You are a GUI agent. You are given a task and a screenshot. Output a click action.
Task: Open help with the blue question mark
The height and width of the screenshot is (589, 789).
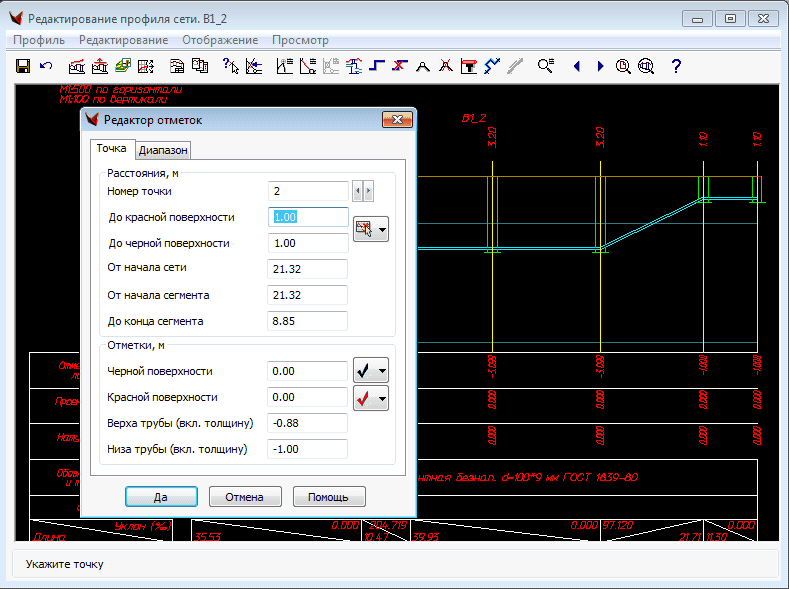pyautogui.click(x=676, y=67)
